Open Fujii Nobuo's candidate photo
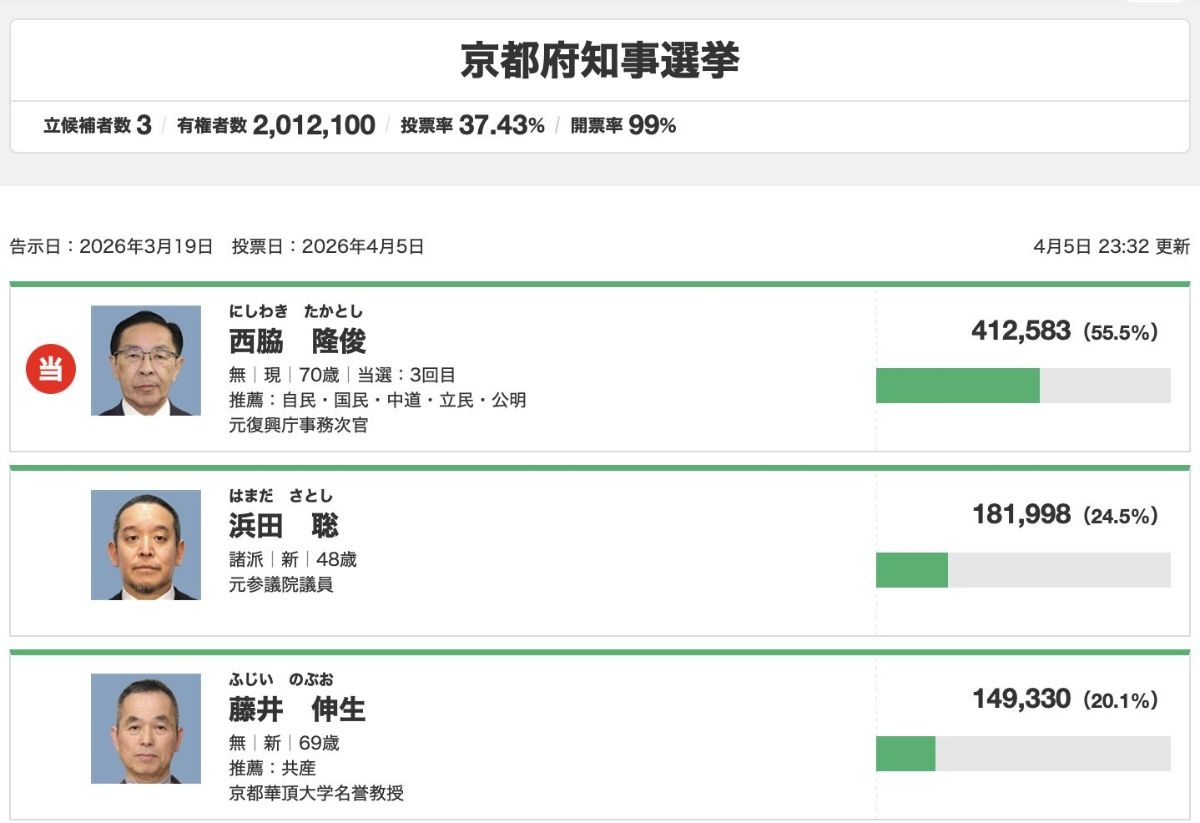1200x823 pixels. tap(145, 728)
